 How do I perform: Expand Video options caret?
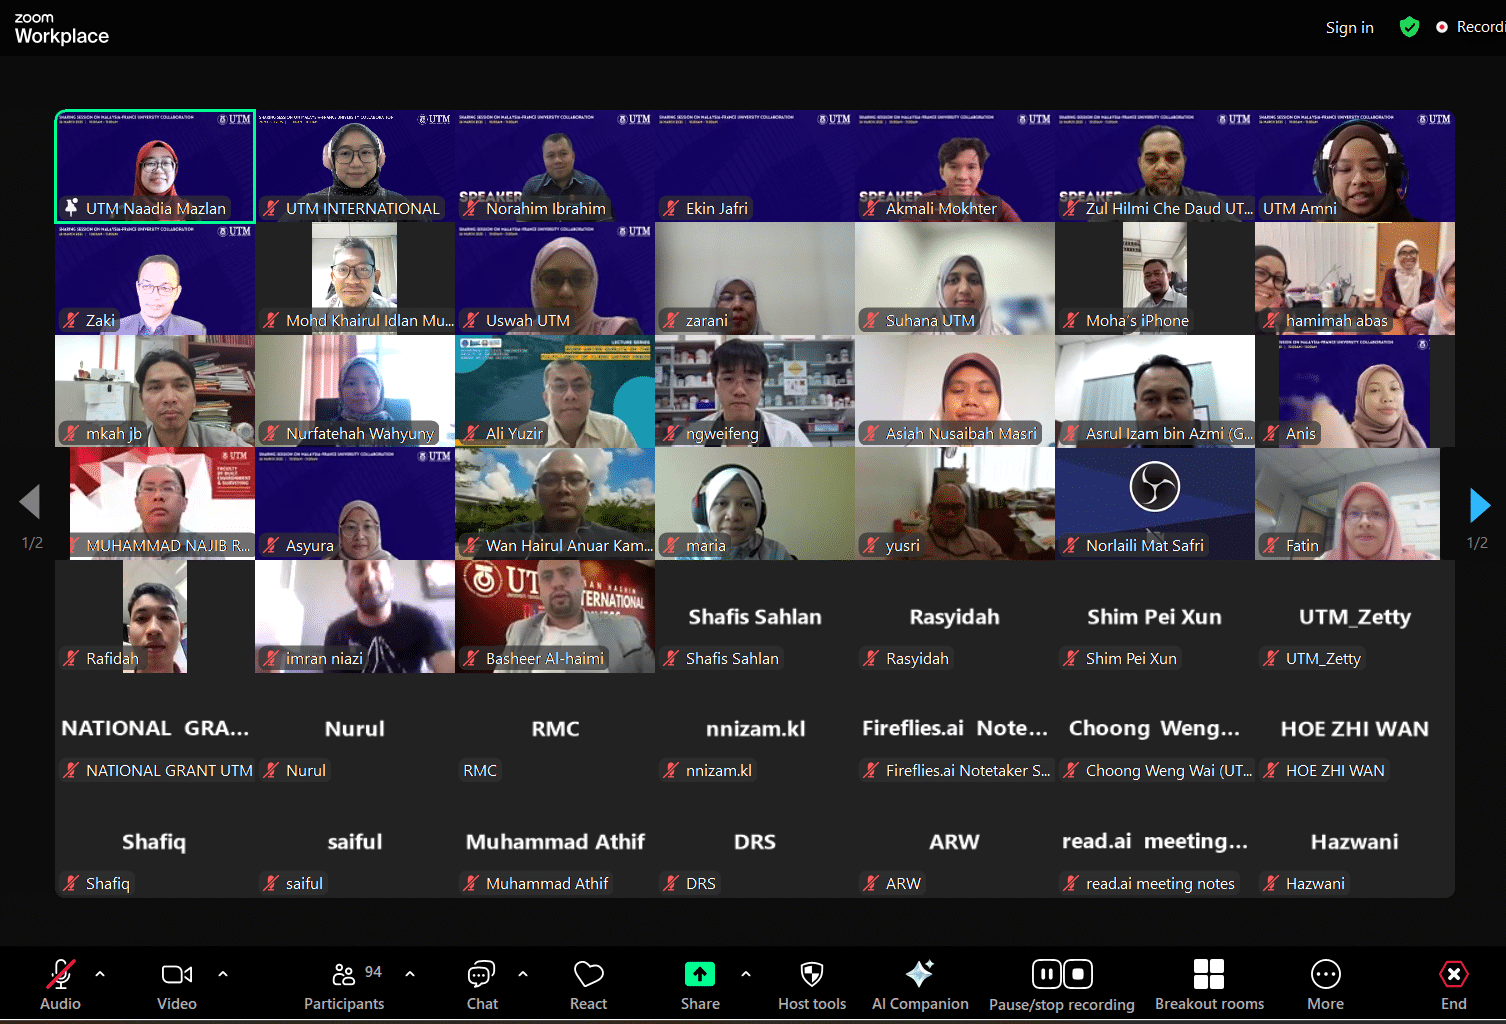click(222, 973)
